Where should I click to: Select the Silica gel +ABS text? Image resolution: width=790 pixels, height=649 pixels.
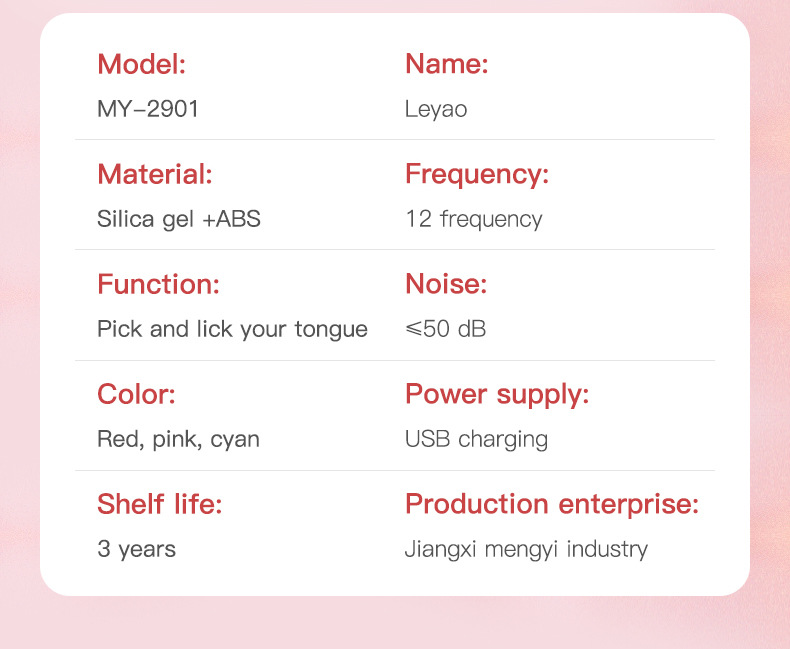(x=178, y=219)
